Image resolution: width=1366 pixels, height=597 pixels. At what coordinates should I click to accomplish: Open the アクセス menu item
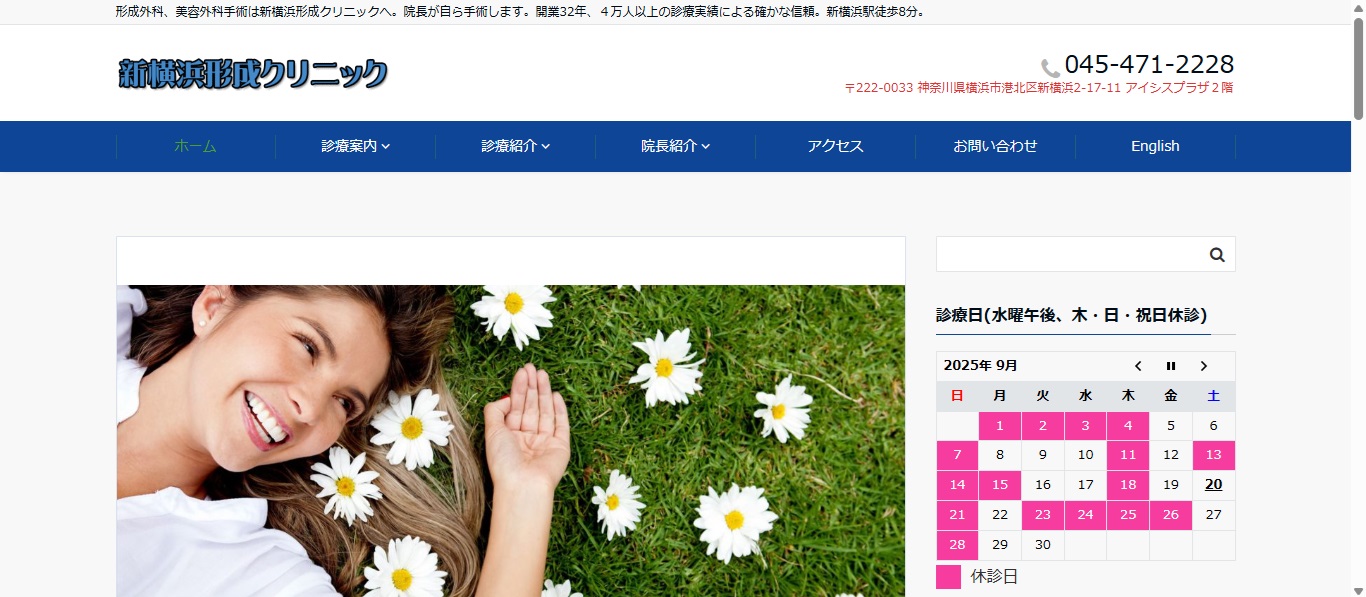pos(835,146)
